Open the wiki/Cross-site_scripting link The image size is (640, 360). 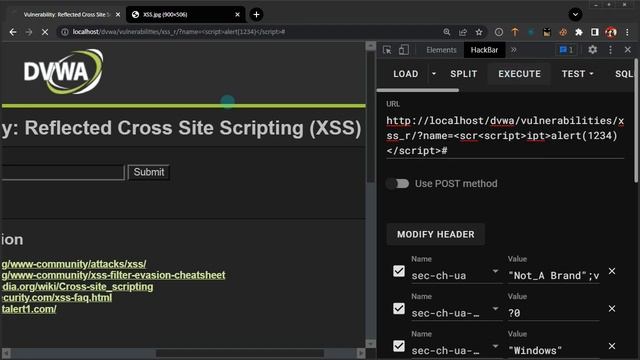click(x=77, y=287)
